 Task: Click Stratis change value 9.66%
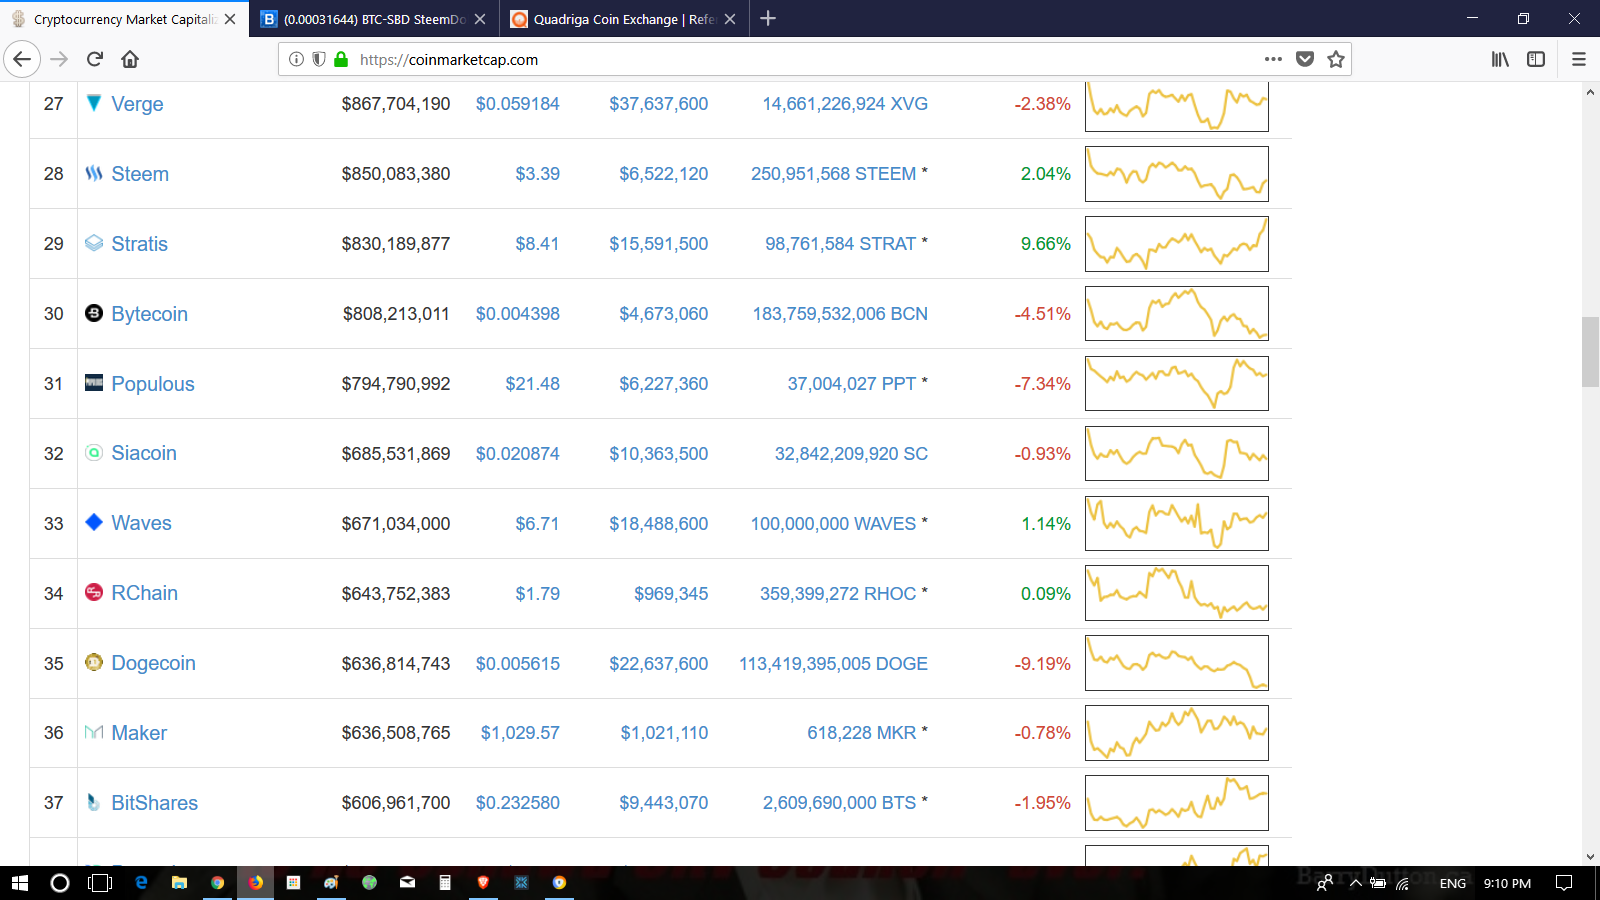pyautogui.click(x=1045, y=244)
